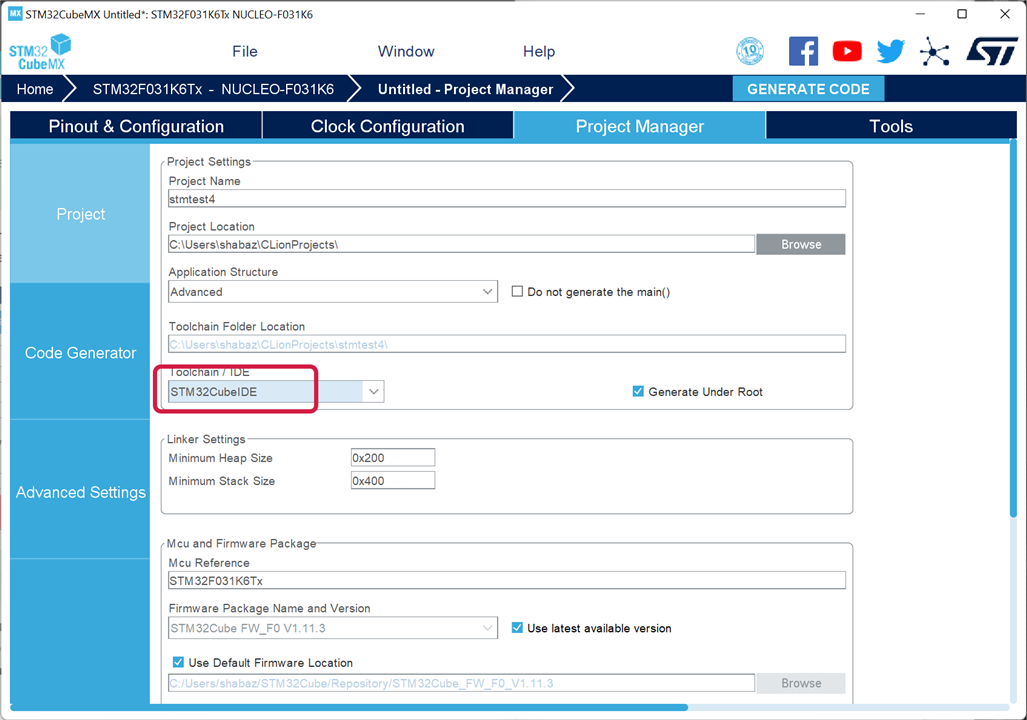The image size is (1027, 720).
Task: Open the 10 years anniversary badge icon
Action: (x=750, y=51)
